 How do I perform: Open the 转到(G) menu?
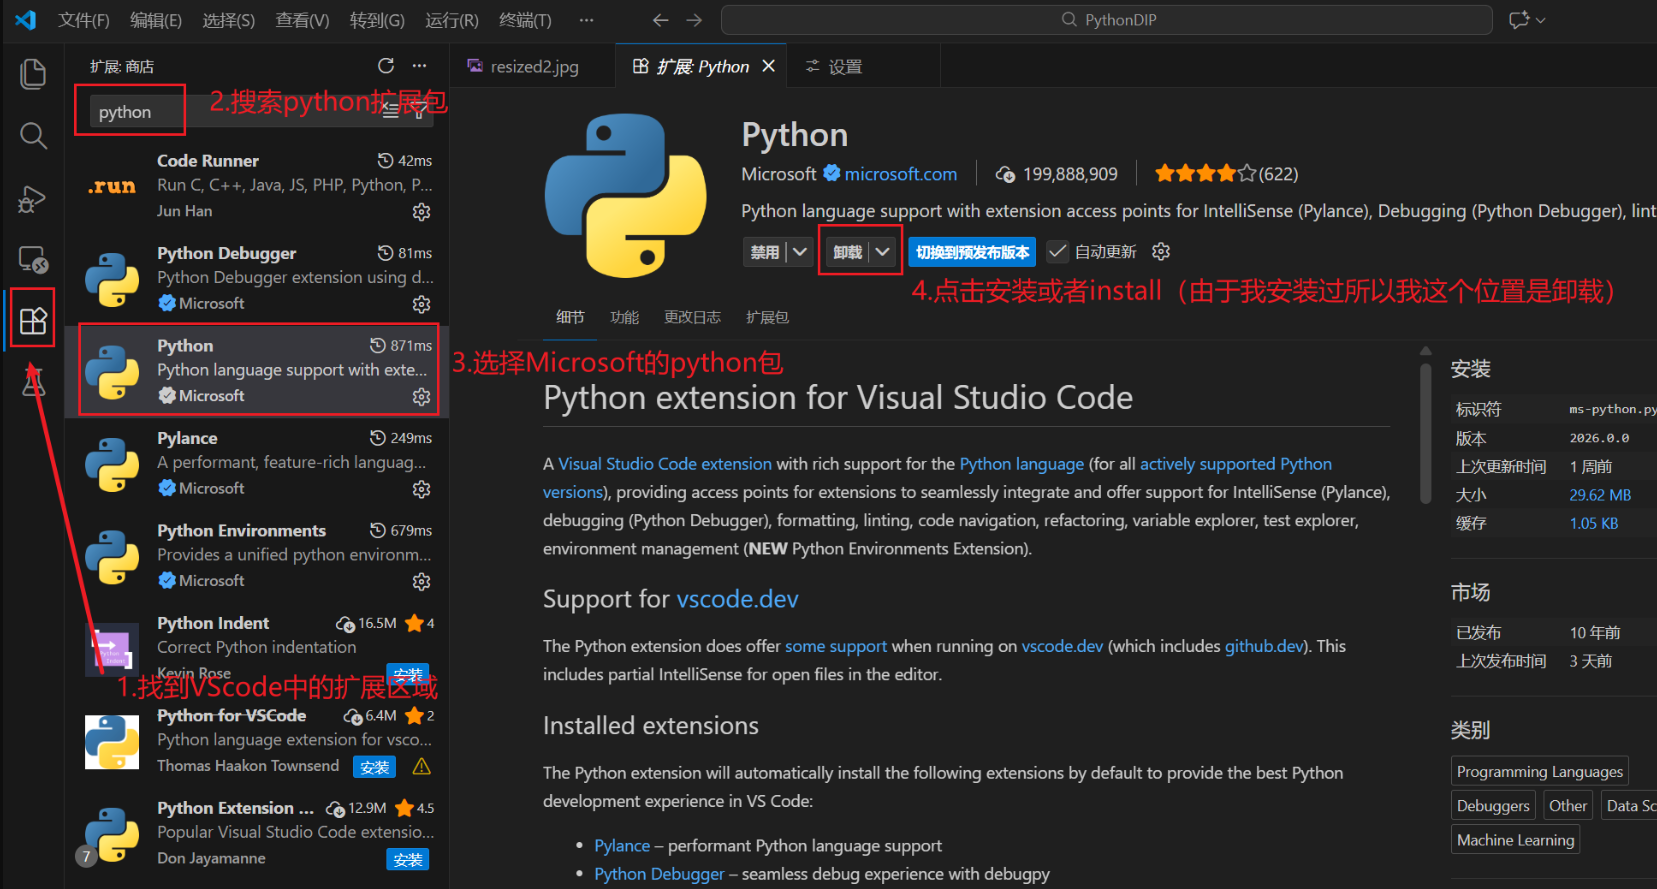(x=377, y=20)
